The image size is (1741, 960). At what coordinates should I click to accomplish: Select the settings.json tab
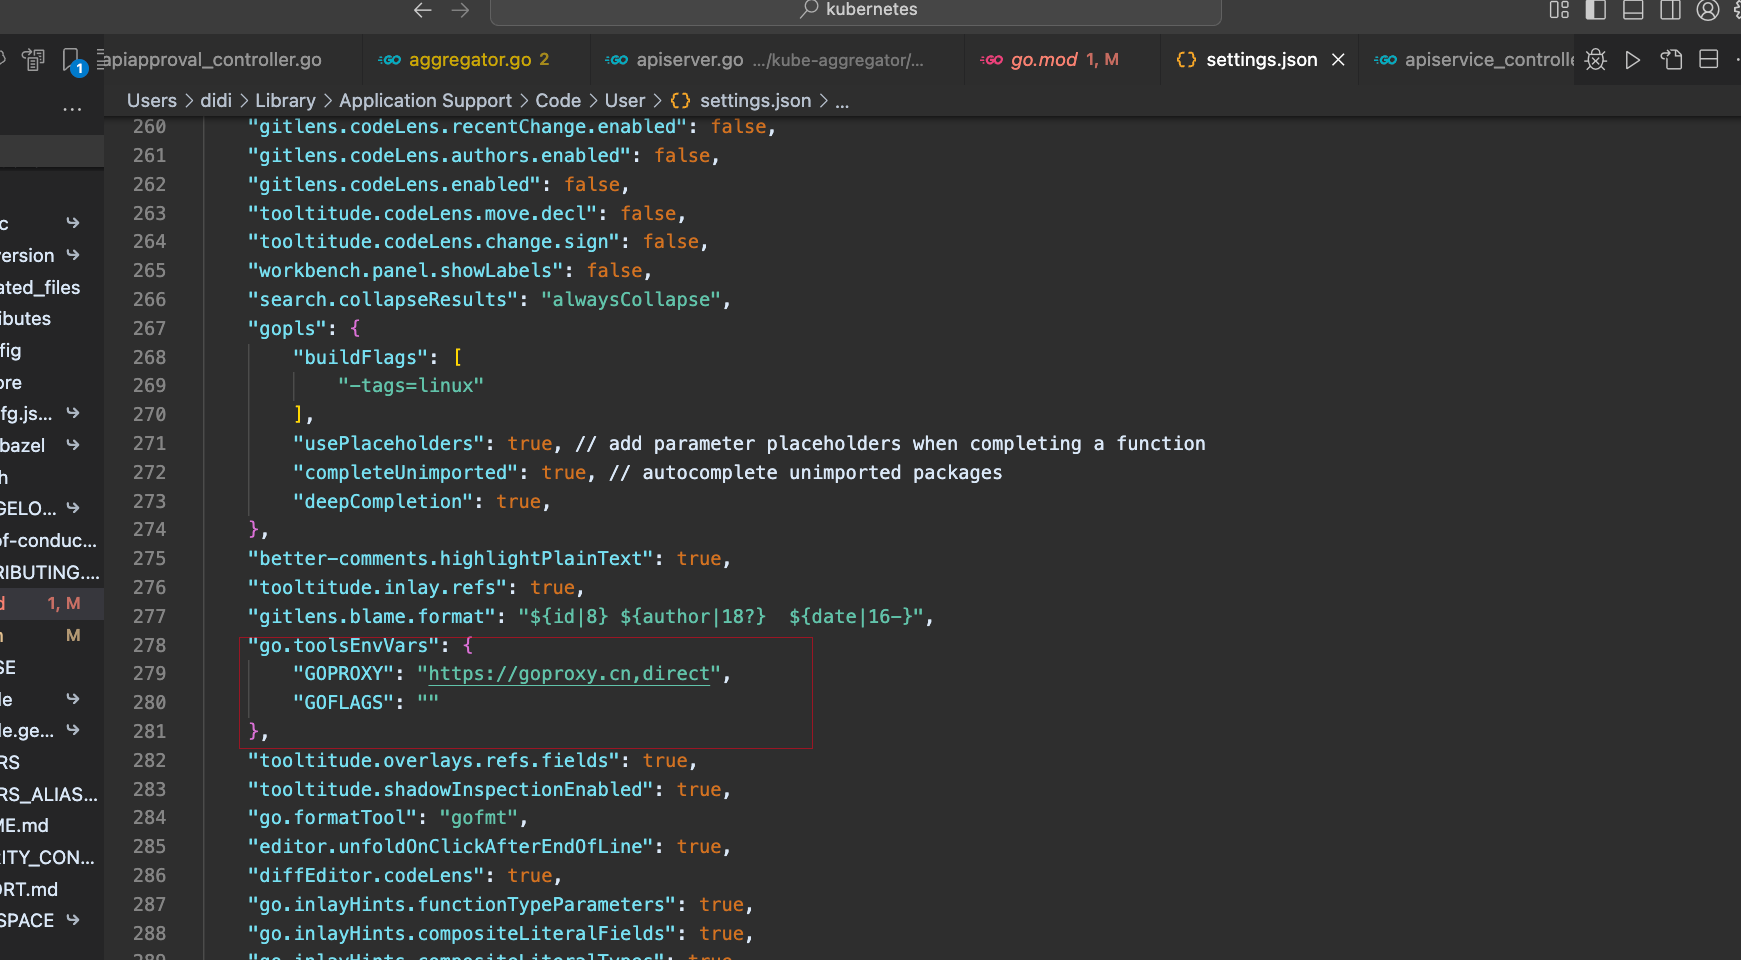pos(1261,60)
